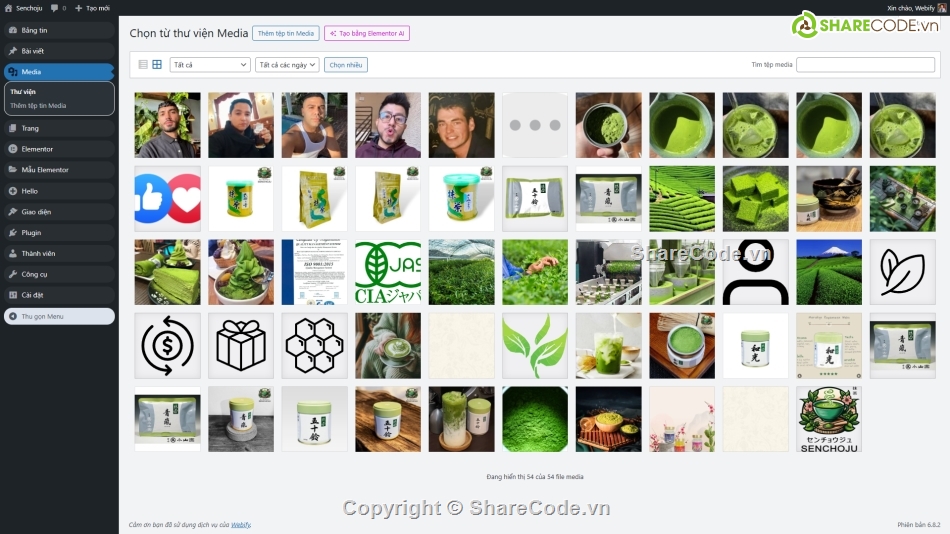Select the man with glasses selfie thumbnail
The height and width of the screenshot is (534, 950).
coord(388,125)
